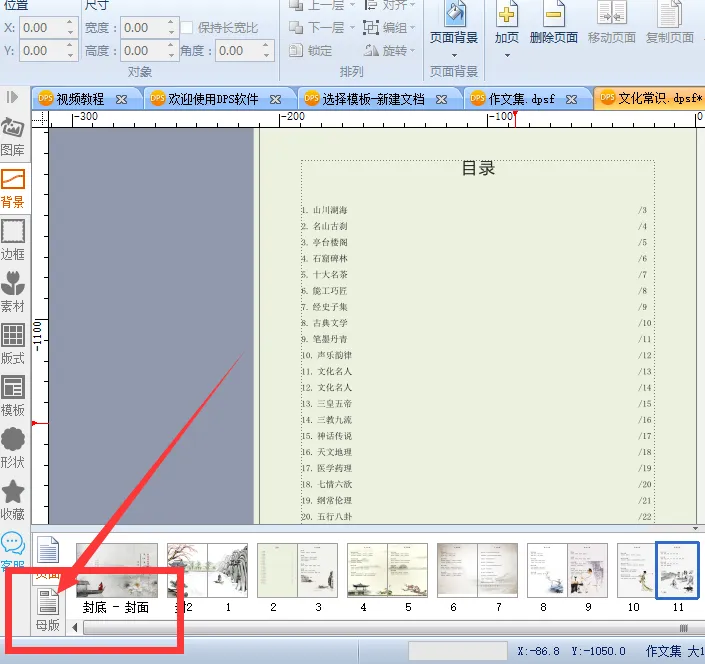Switch to the 作文集.dpsf tab

[x=521, y=99]
